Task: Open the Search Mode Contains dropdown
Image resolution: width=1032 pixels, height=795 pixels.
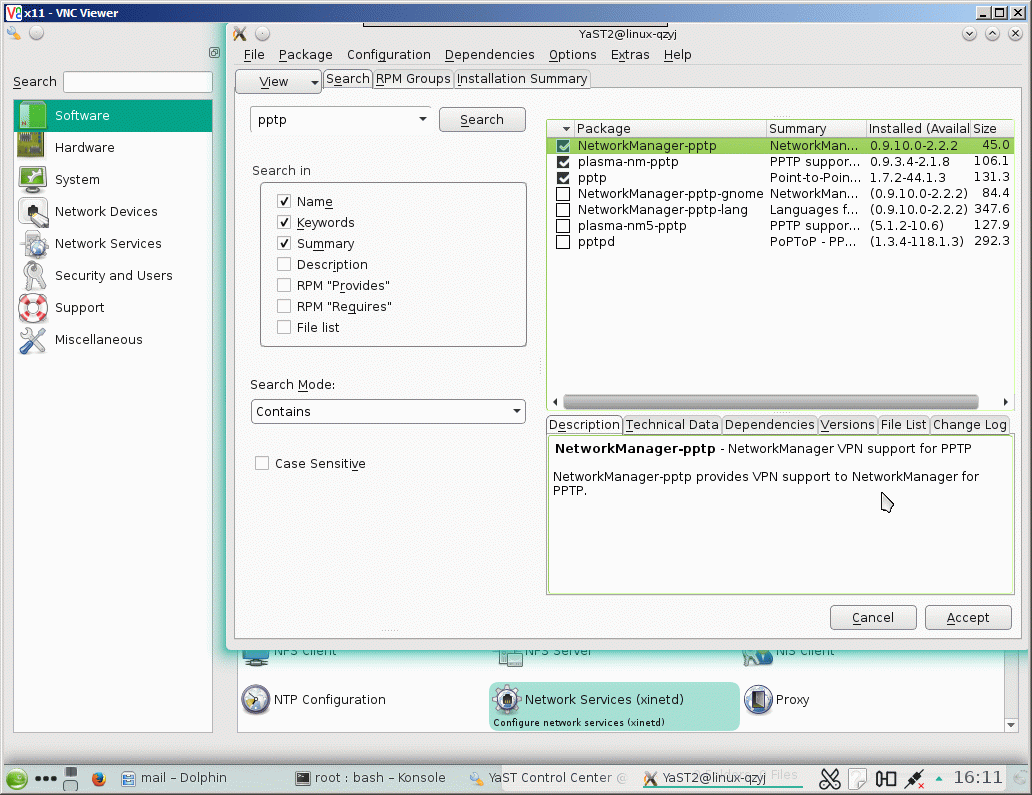Action: point(388,411)
